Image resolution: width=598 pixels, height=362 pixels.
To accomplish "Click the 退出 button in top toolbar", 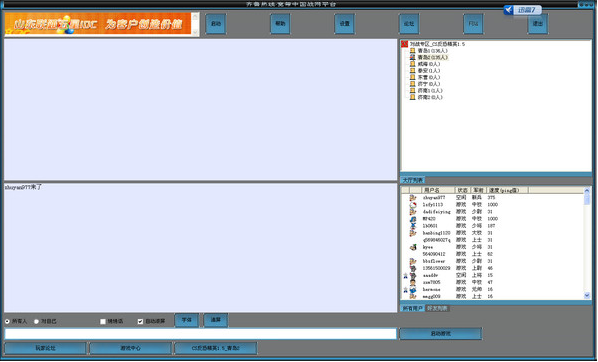I will [538, 24].
